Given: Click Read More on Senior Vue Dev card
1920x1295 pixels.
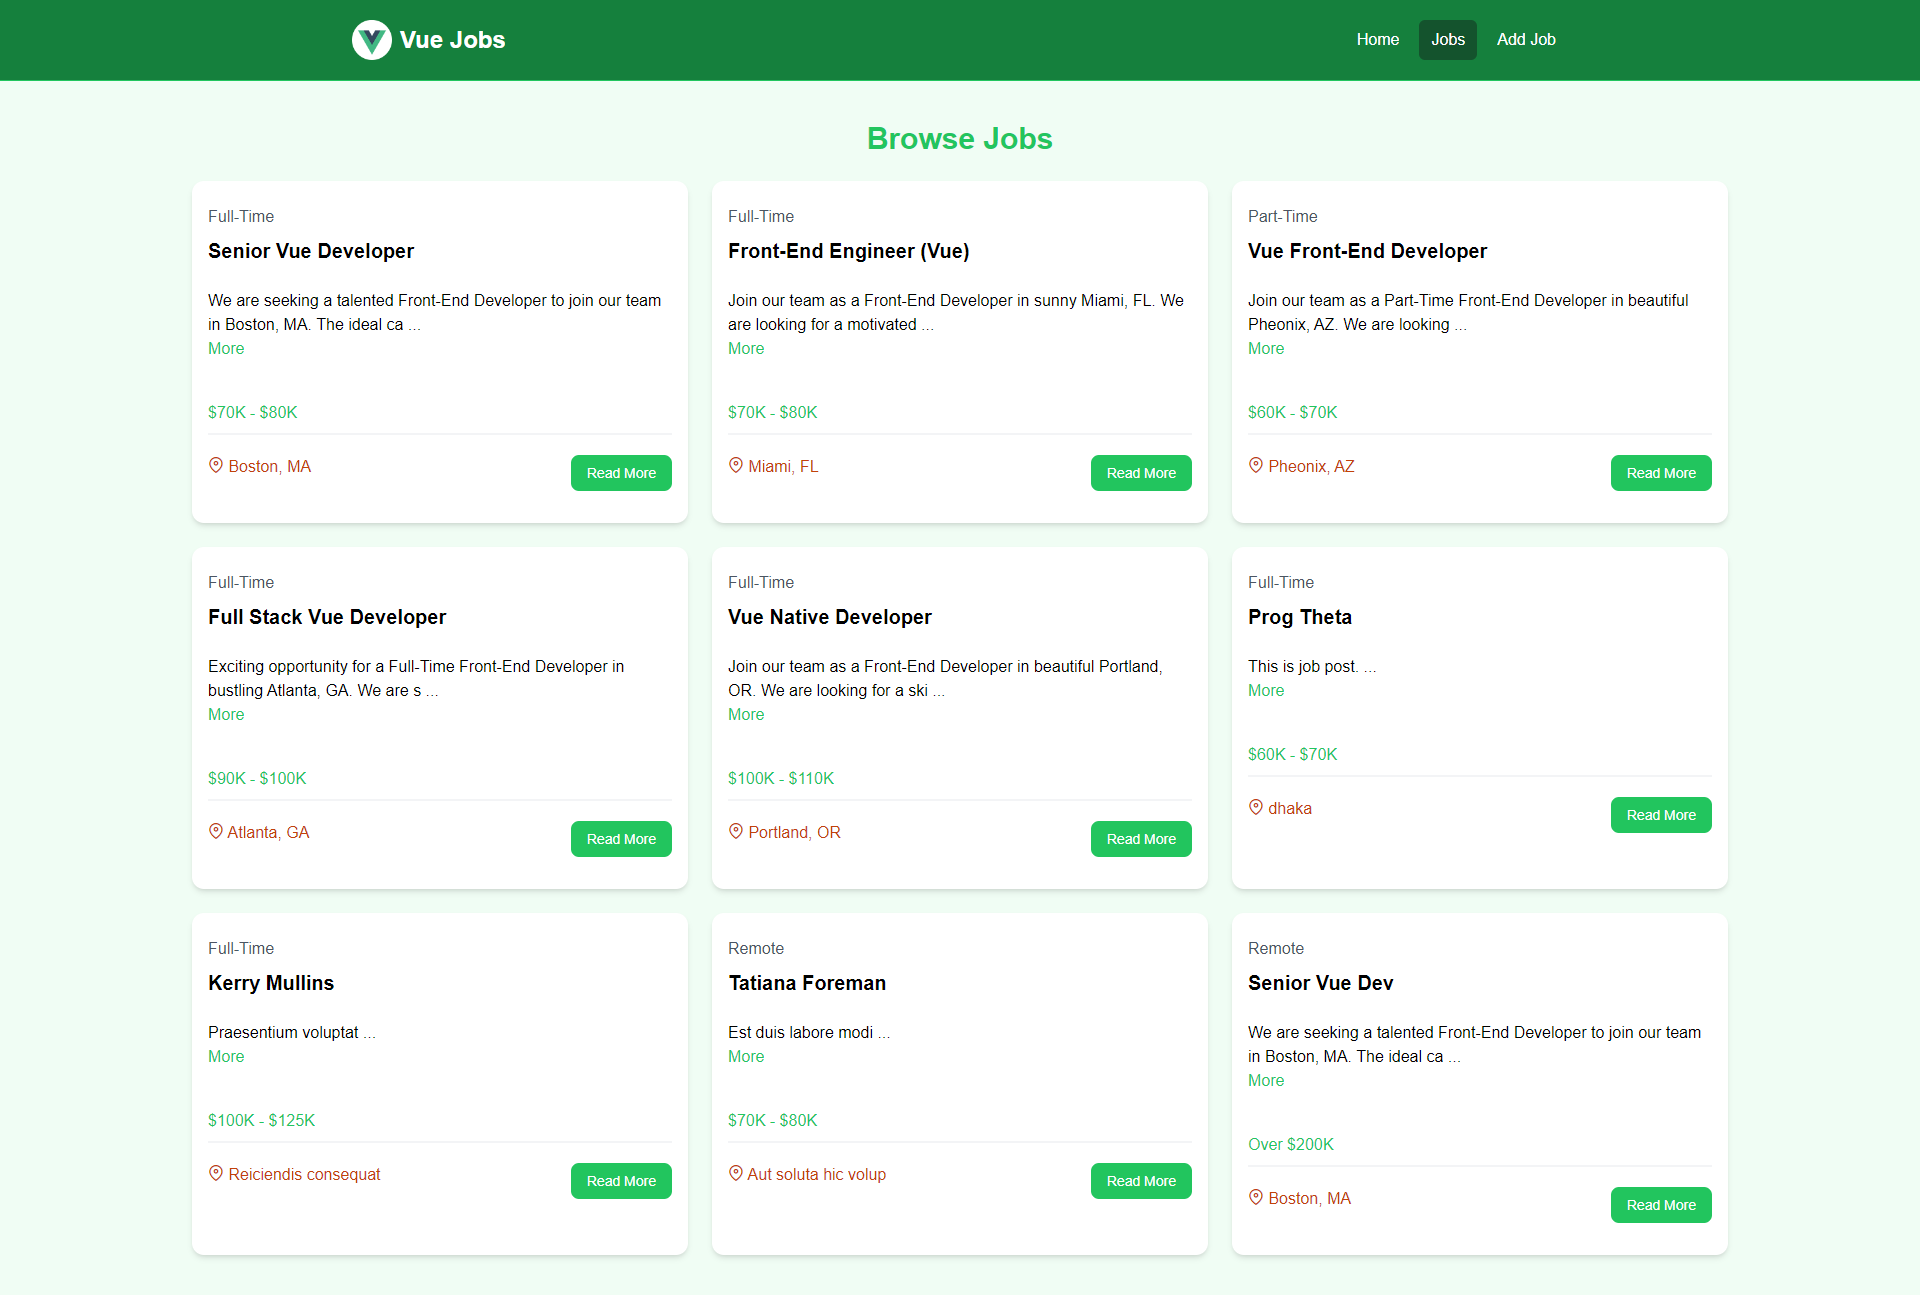Looking at the screenshot, I should (1660, 1205).
